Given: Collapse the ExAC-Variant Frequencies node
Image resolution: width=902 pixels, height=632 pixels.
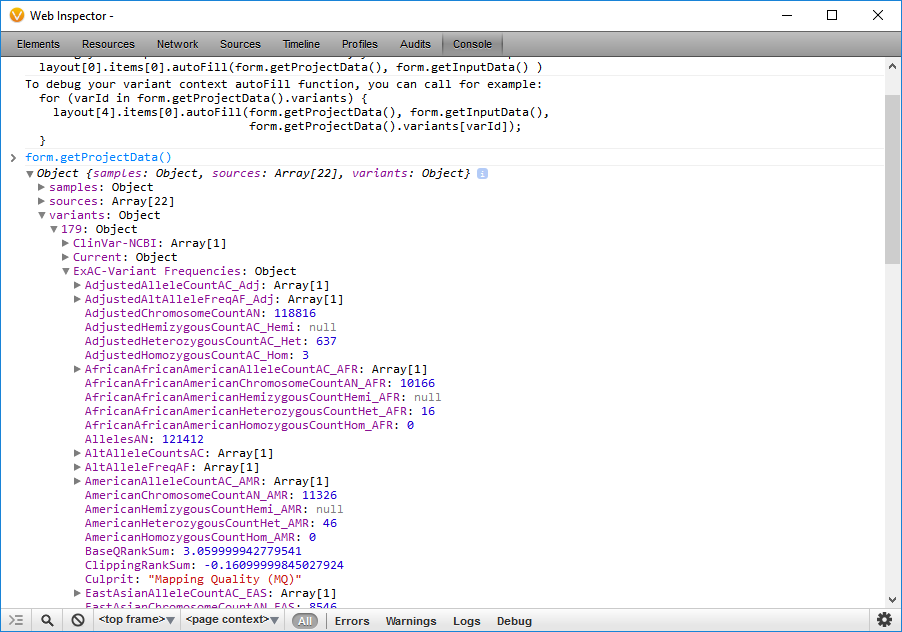Looking at the screenshot, I should tap(65, 271).
